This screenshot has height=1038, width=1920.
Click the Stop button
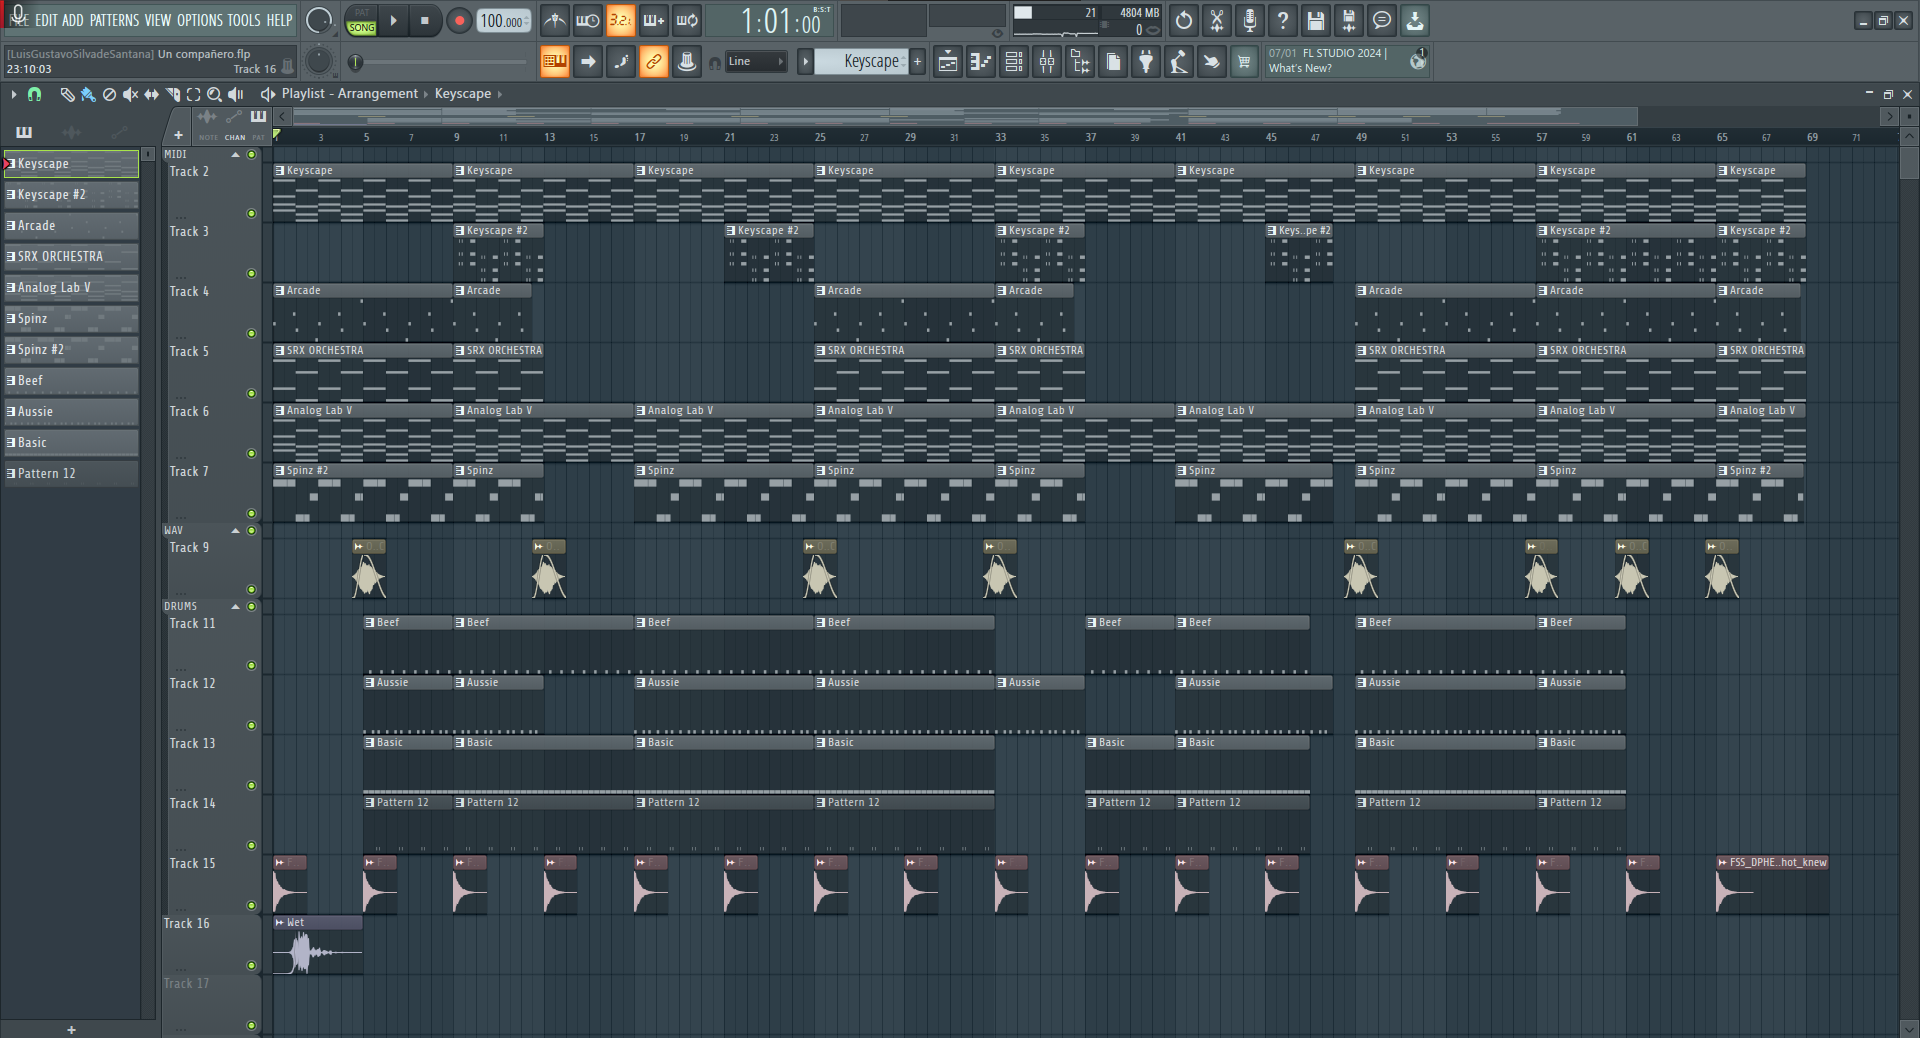point(425,21)
